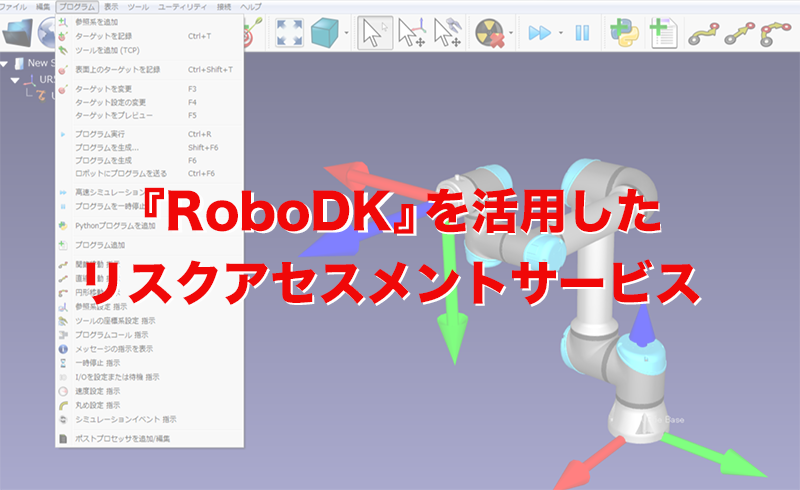800x490 pixels.
Task: Open the 編集 menu
Action: click(x=43, y=7)
